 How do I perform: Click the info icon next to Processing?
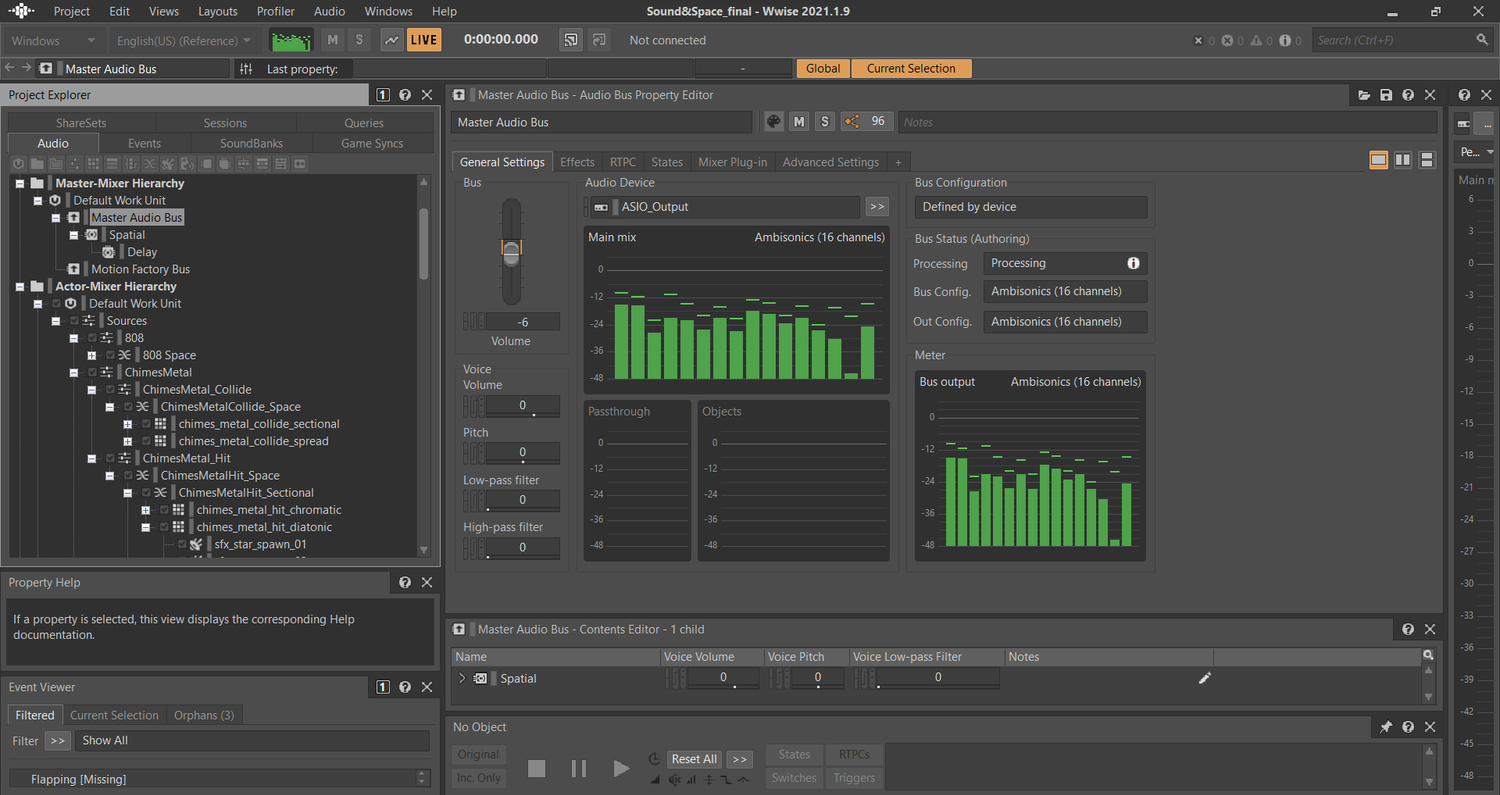coord(1134,263)
